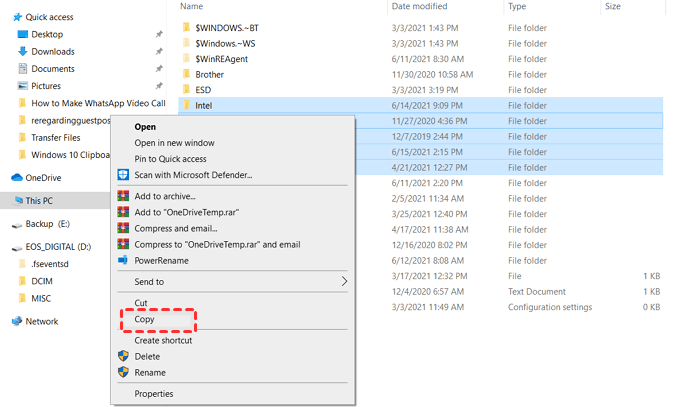Click the Downloads arrow icon in sidebar
Image resolution: width=674 pixels, height=407 pixels.
point(23,52)
